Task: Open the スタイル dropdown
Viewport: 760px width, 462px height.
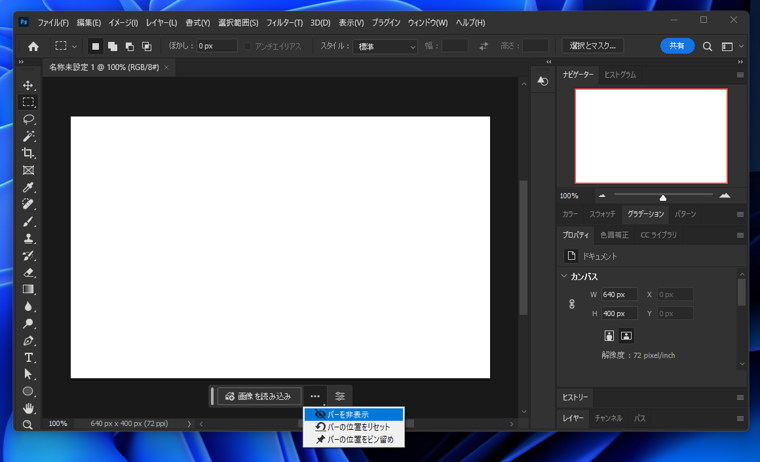Action: coord(385,47)
